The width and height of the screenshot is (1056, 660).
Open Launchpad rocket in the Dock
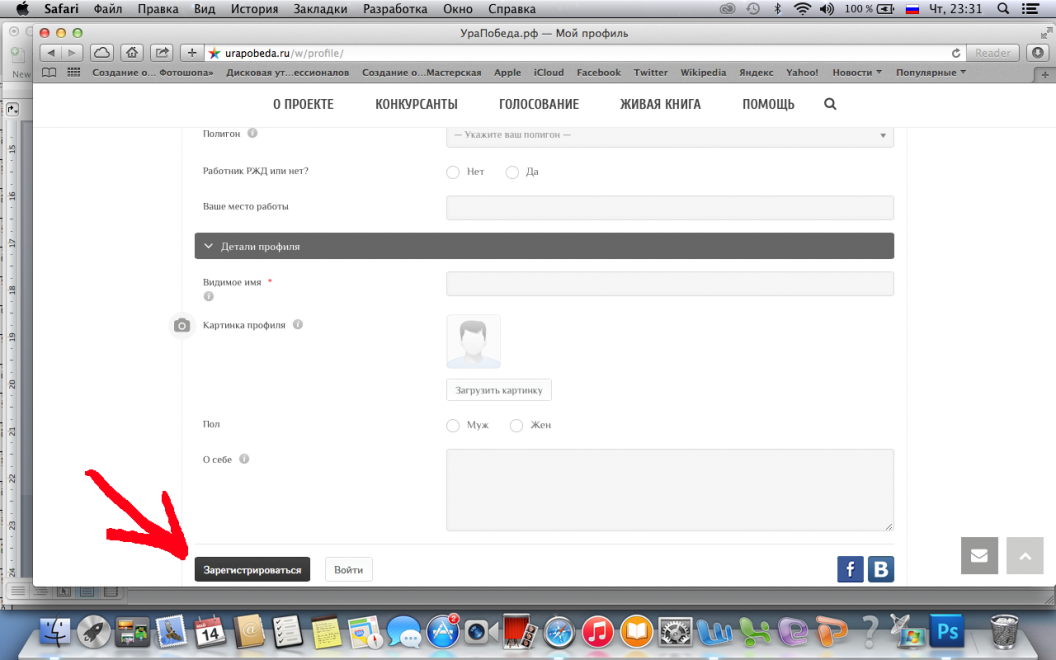click(x=94, y=632)
